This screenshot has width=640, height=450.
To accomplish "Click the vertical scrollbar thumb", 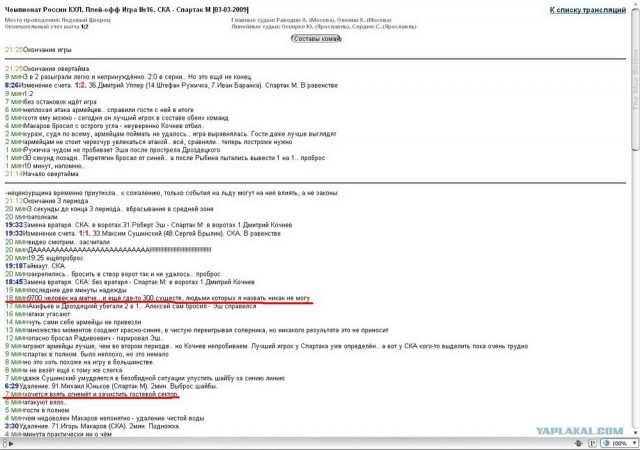I will click(x=636, y=80).
